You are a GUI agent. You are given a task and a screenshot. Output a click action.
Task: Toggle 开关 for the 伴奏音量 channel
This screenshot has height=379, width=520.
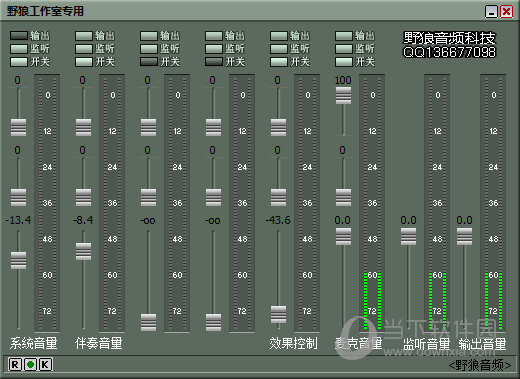click(x=84, y=62)
